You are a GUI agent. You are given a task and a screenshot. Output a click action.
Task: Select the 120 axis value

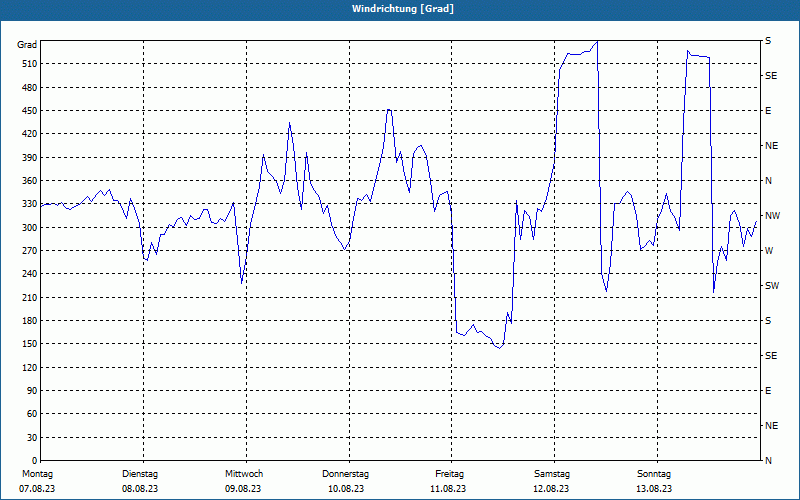coord(29,367)
